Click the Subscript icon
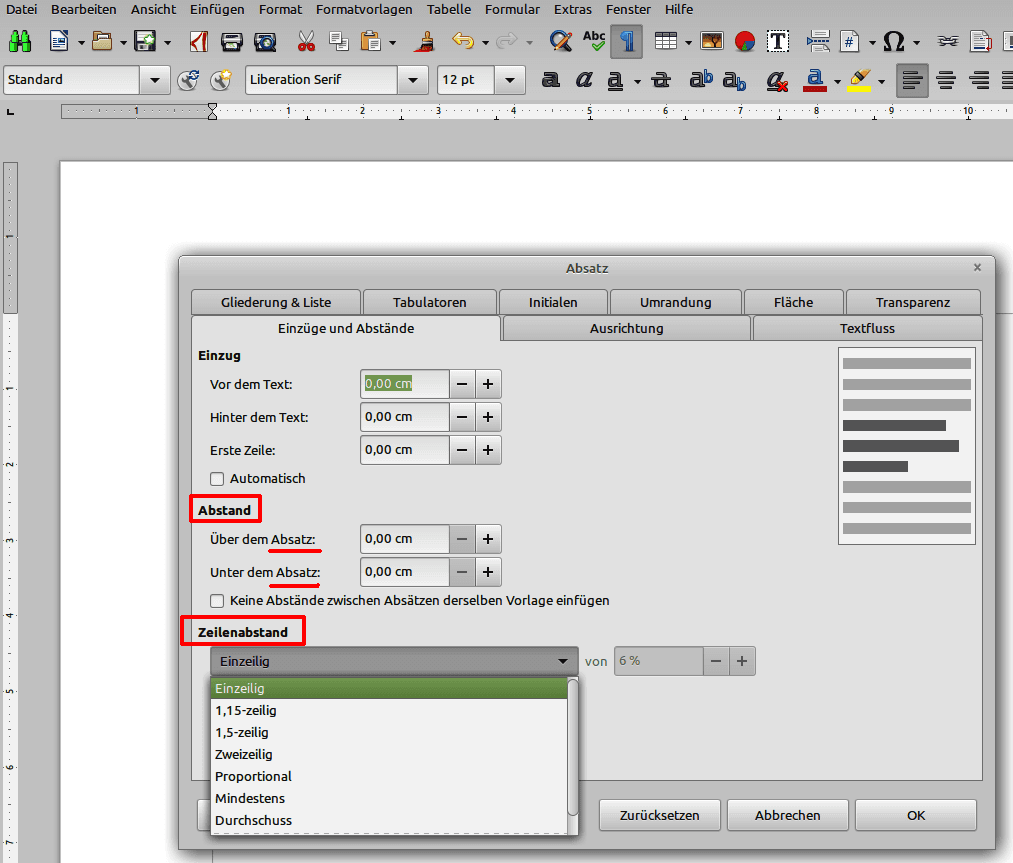Viewport: 1013px width, 863px height. pos(735,80)
